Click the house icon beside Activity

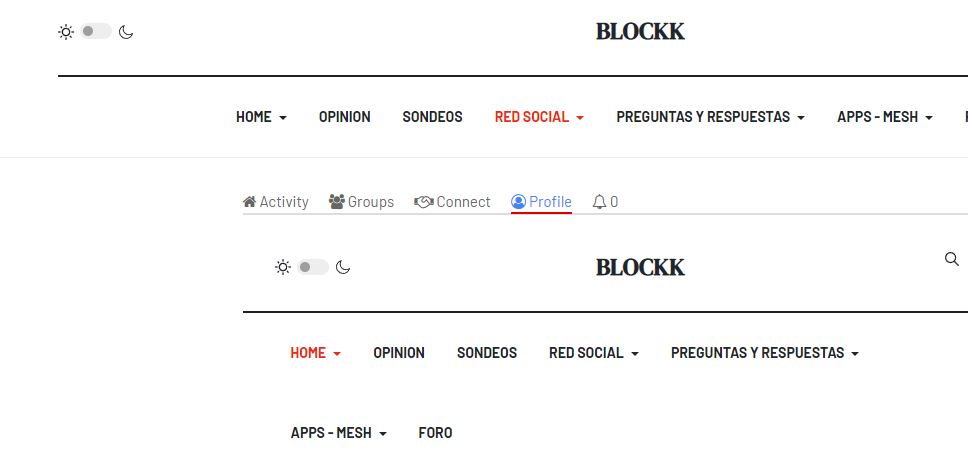pyautogui.click(x=250, y=202)
